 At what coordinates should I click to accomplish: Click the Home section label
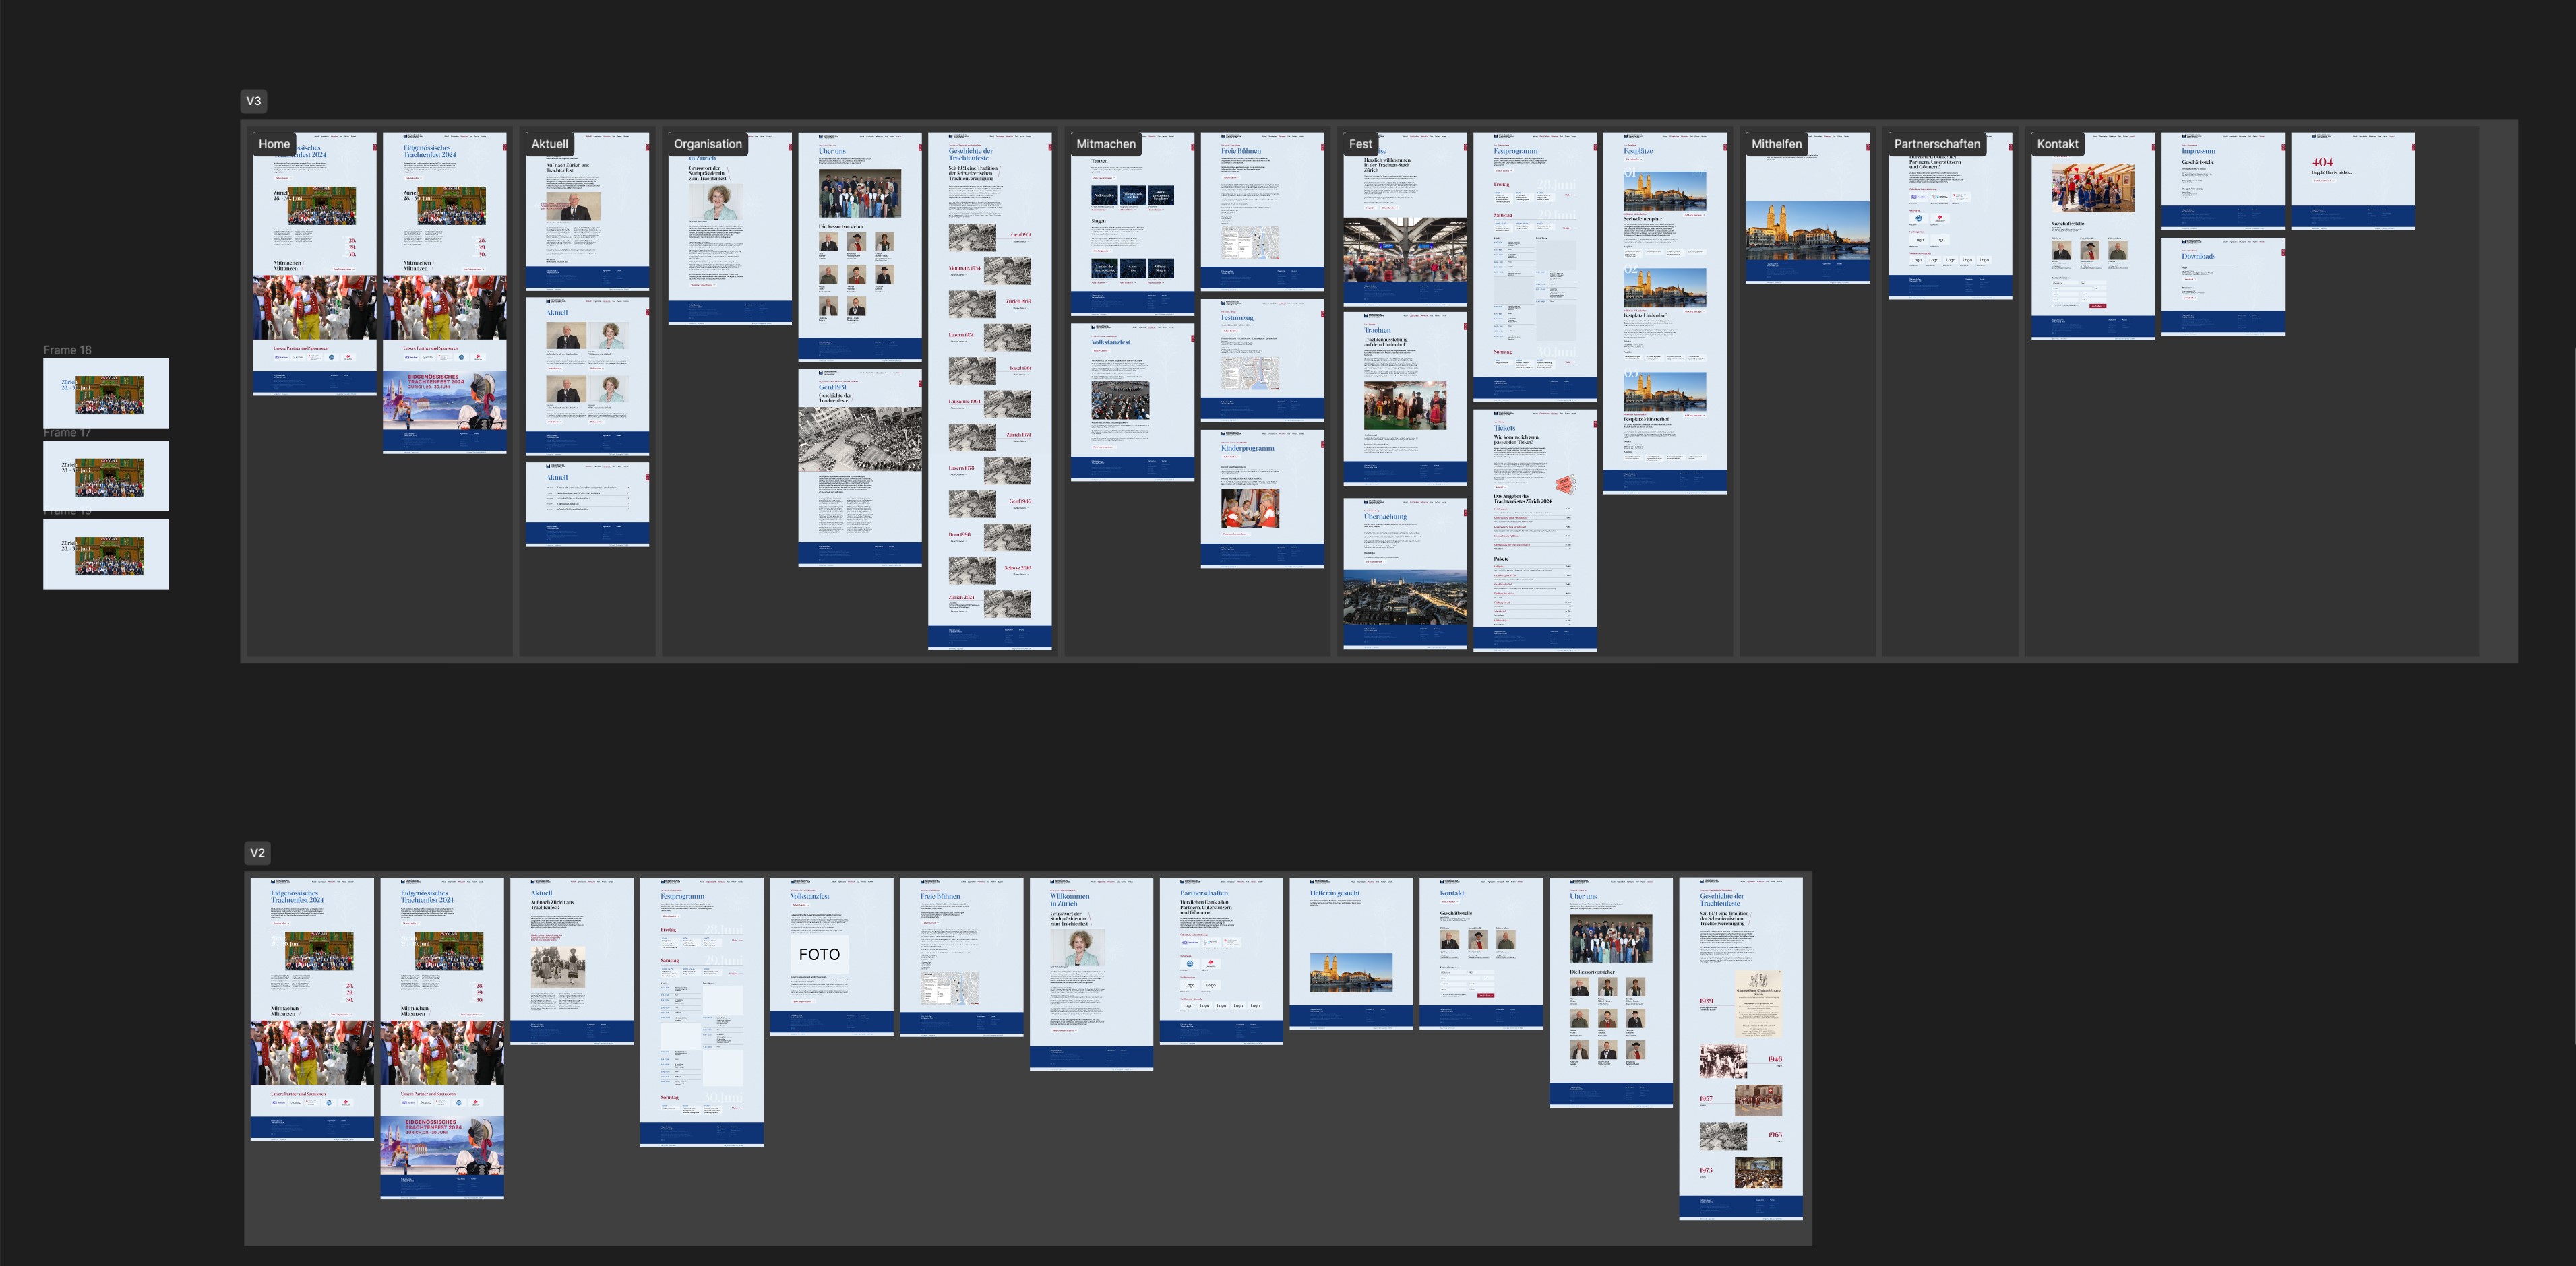coord(274,144)
